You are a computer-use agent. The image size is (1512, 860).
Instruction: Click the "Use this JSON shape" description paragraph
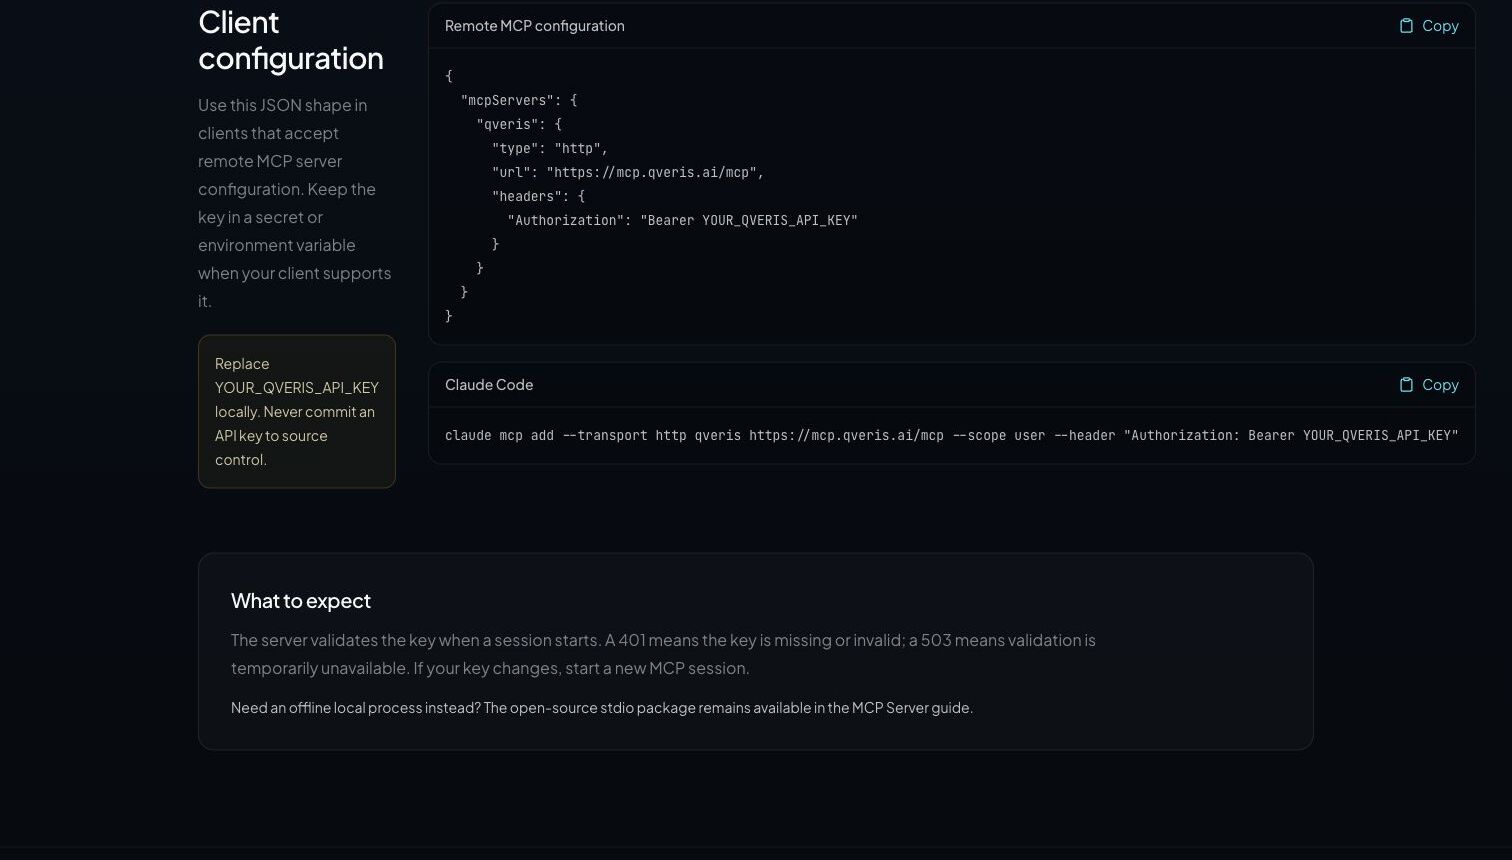[x=295, y=203]
